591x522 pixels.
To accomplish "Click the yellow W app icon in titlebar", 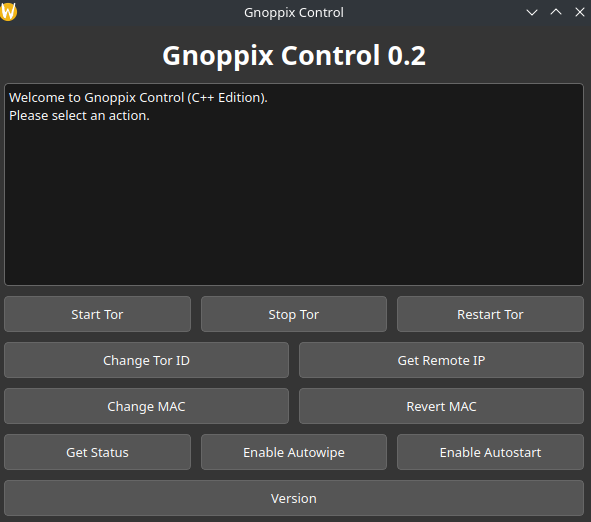I will (x=8, y=12).
